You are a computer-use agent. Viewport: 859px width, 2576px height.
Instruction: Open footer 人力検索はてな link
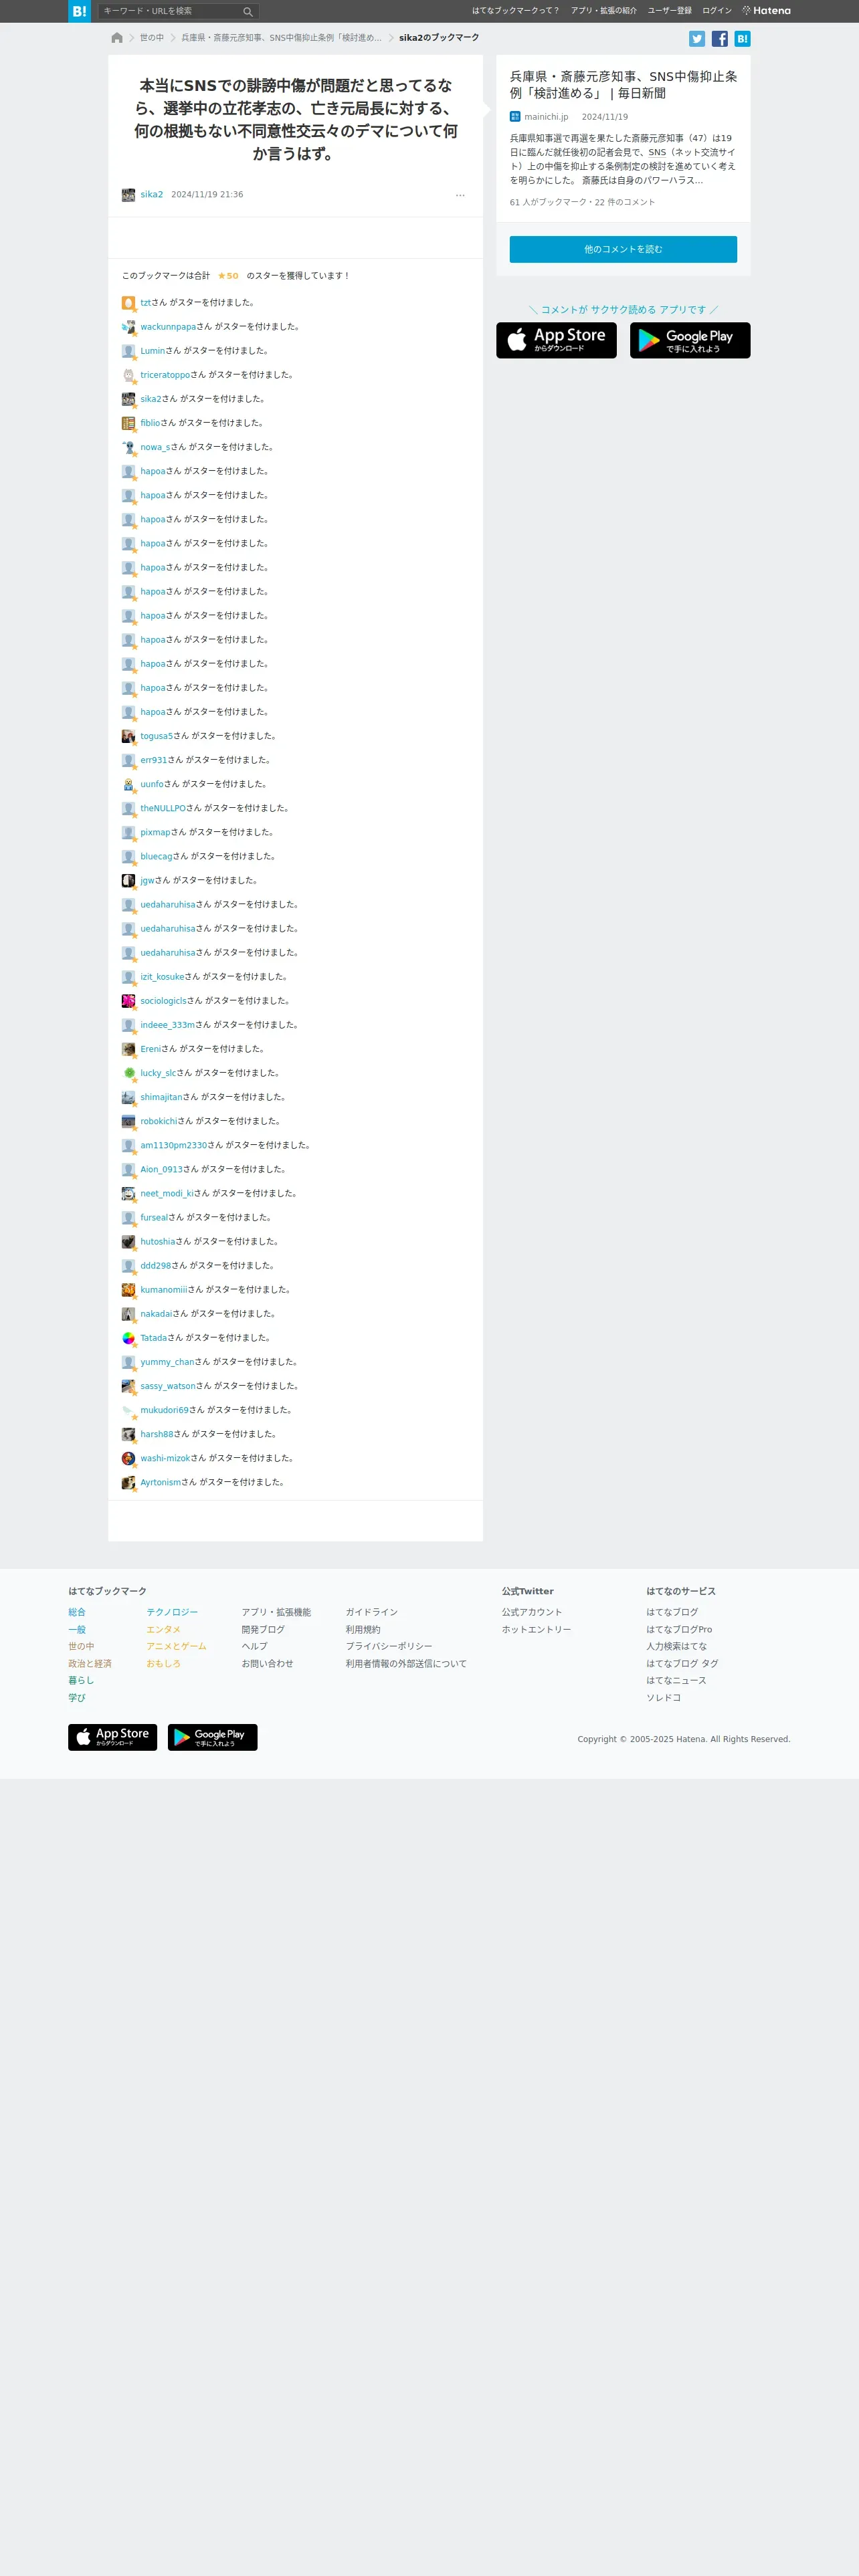click(x=676, y=1646)
